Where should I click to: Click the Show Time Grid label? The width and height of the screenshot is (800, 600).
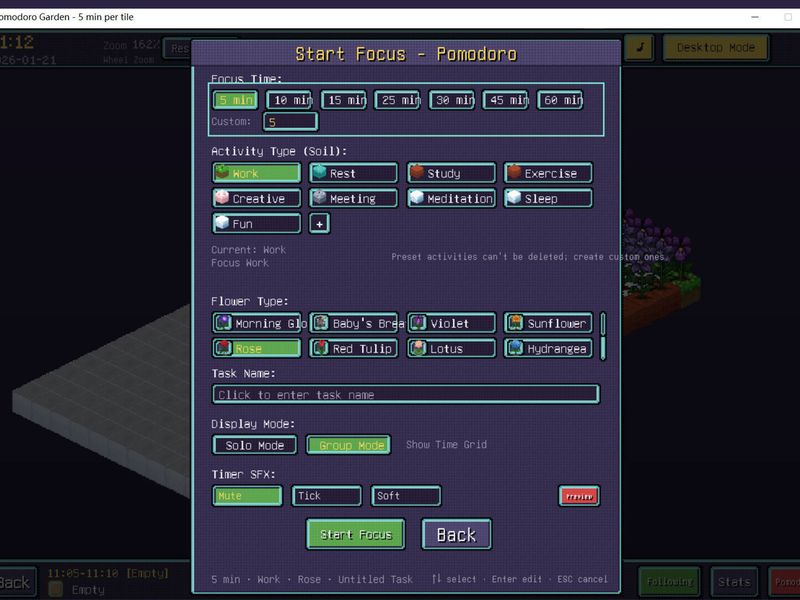tap(446, 444)
